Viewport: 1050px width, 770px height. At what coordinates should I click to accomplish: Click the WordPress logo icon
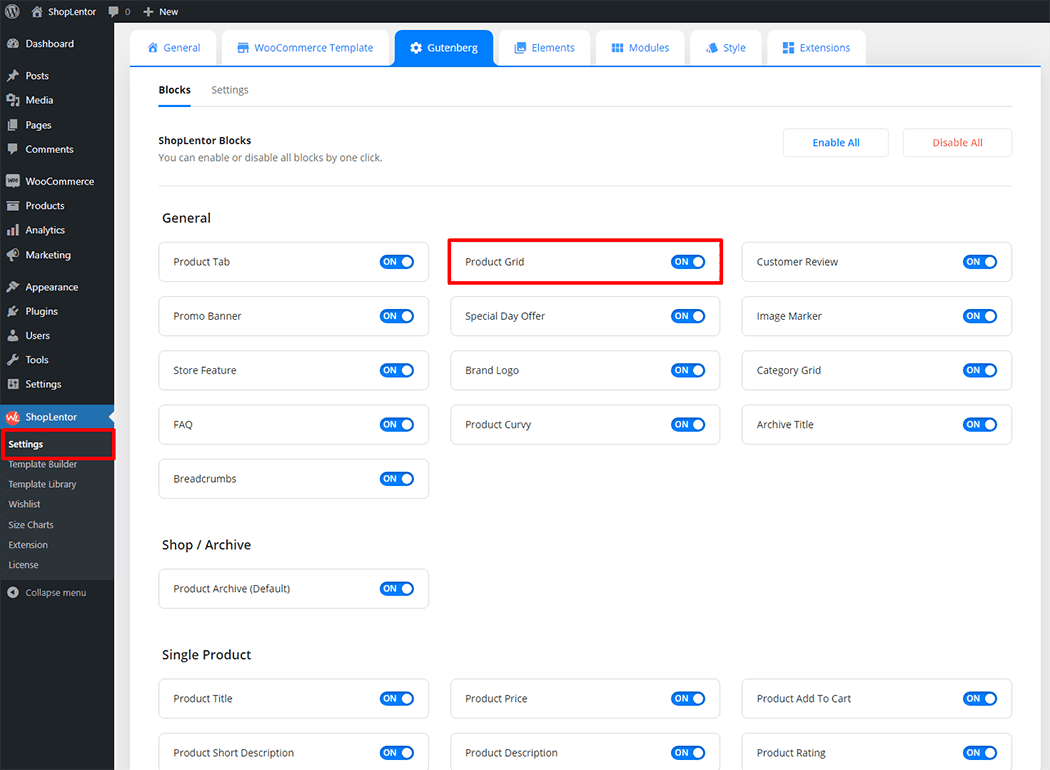(x=12, y=12)
